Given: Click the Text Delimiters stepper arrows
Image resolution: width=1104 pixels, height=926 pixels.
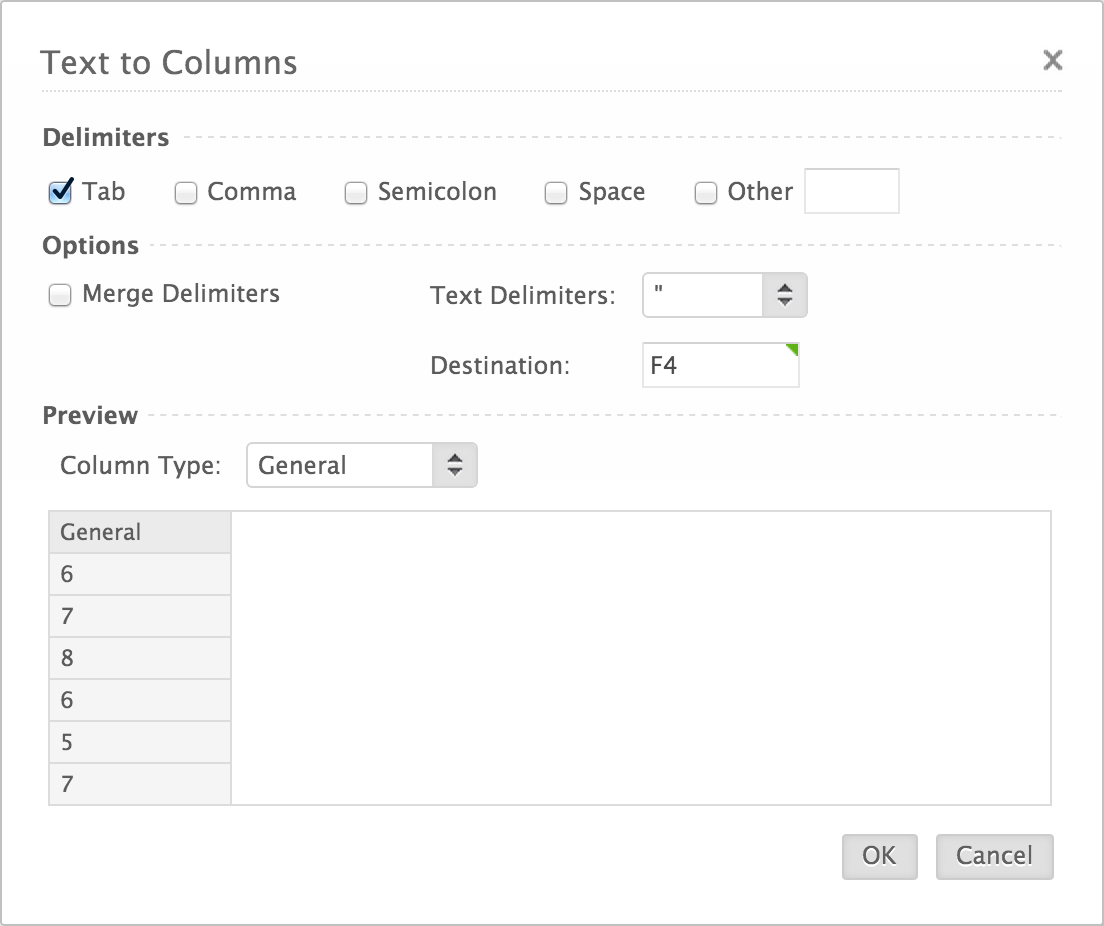Looking at the screenshot, I should 785,295.
